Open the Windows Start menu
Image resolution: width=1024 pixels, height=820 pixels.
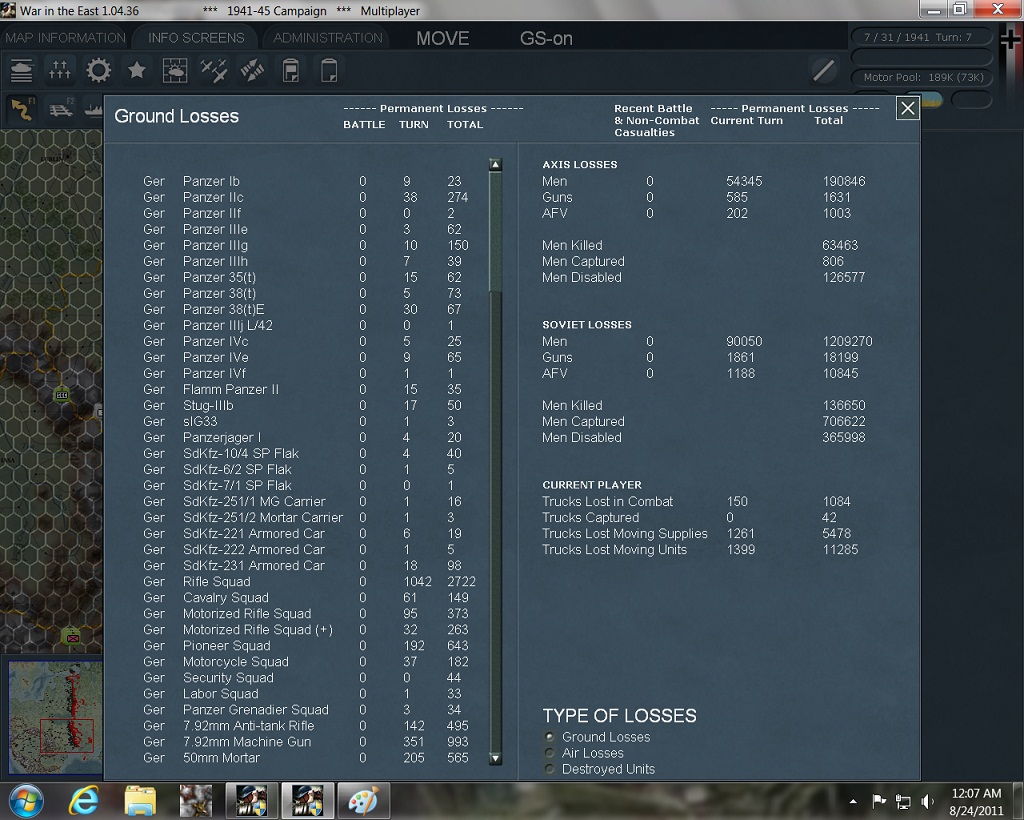pos(26,800)
